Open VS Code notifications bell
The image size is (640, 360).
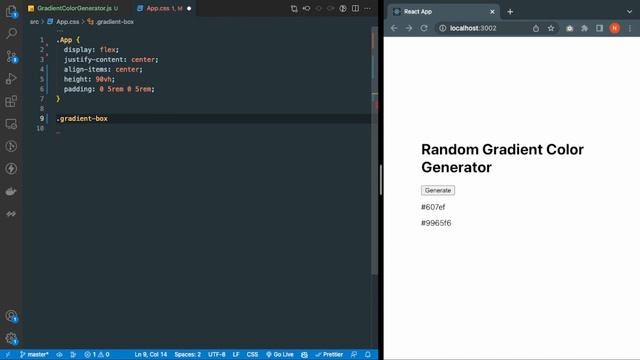[x=368, y=354]
